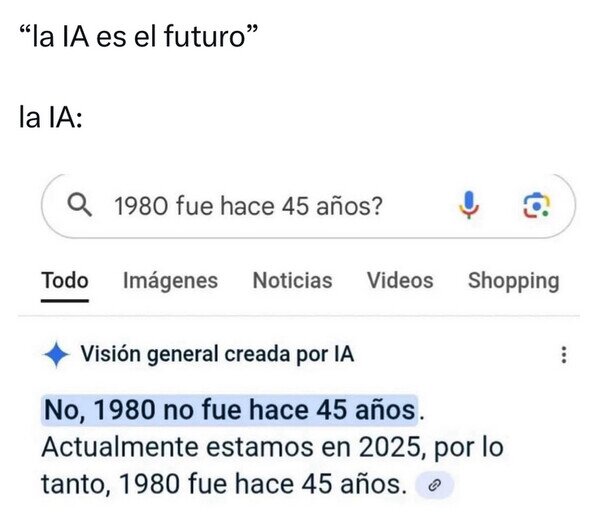The width and height of the screenshot is (600, 529).
Task: Click the magnifying glass search icon
Action: point(79,207)
